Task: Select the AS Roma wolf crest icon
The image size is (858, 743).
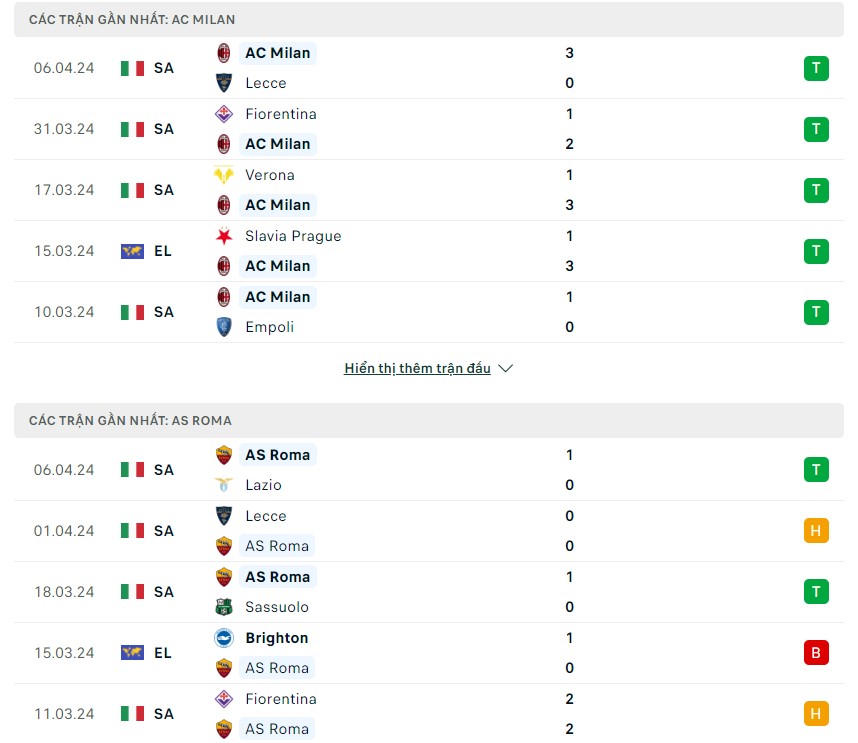Action: point(225,455)
